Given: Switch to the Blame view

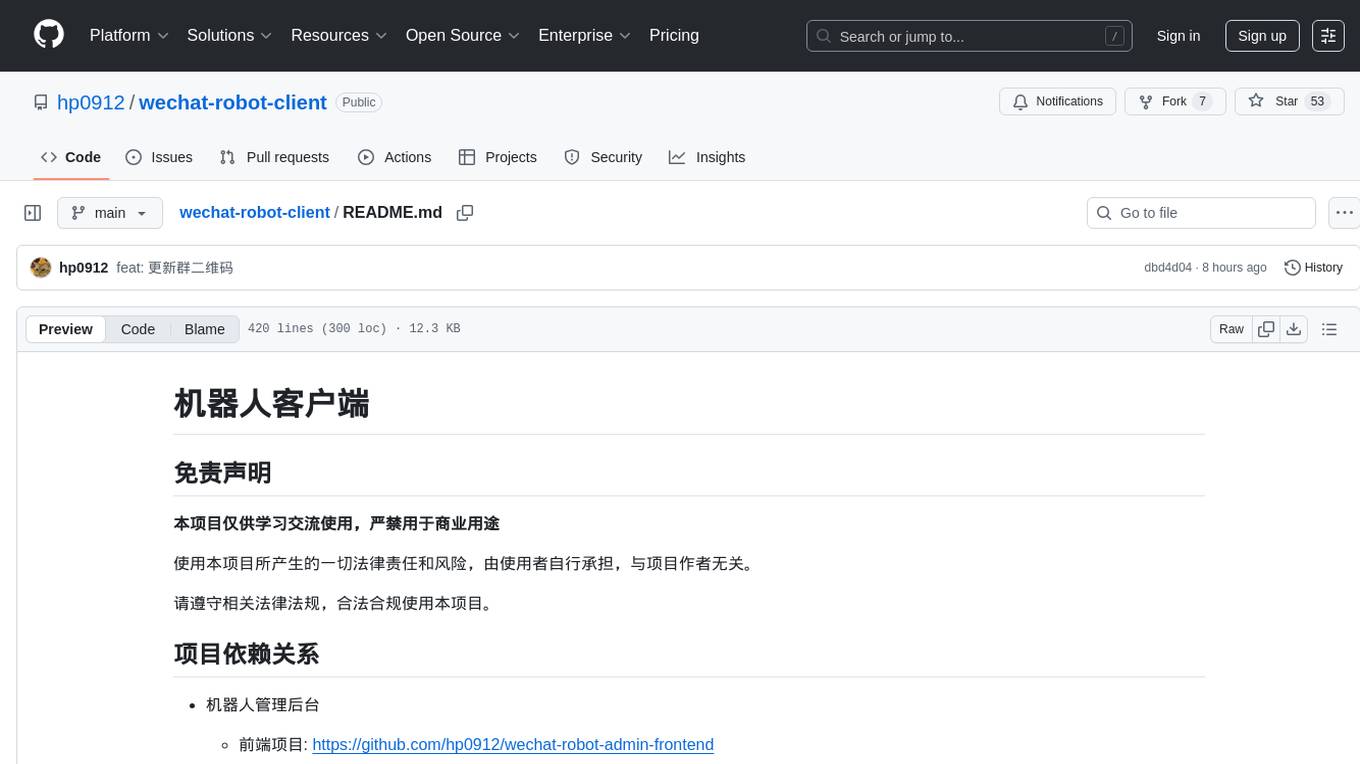Looking at the screenshot, I should point(204,329).
